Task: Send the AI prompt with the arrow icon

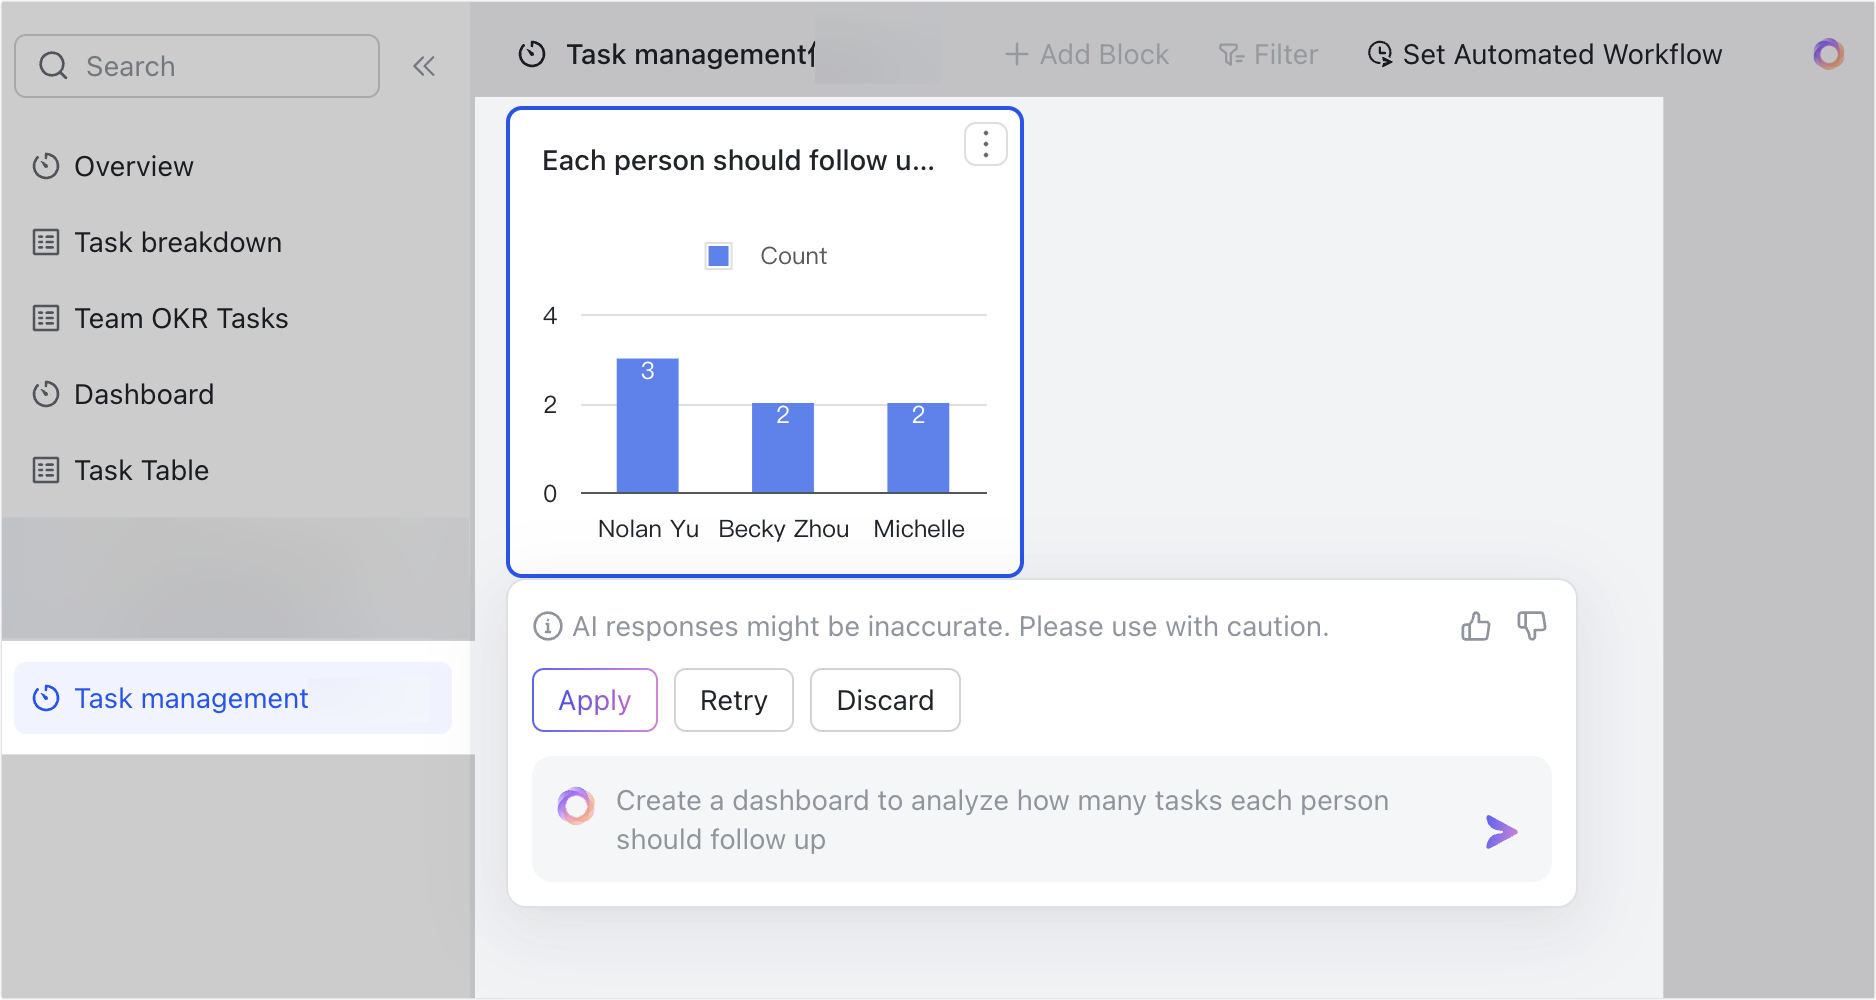Action: (1500, 831)
